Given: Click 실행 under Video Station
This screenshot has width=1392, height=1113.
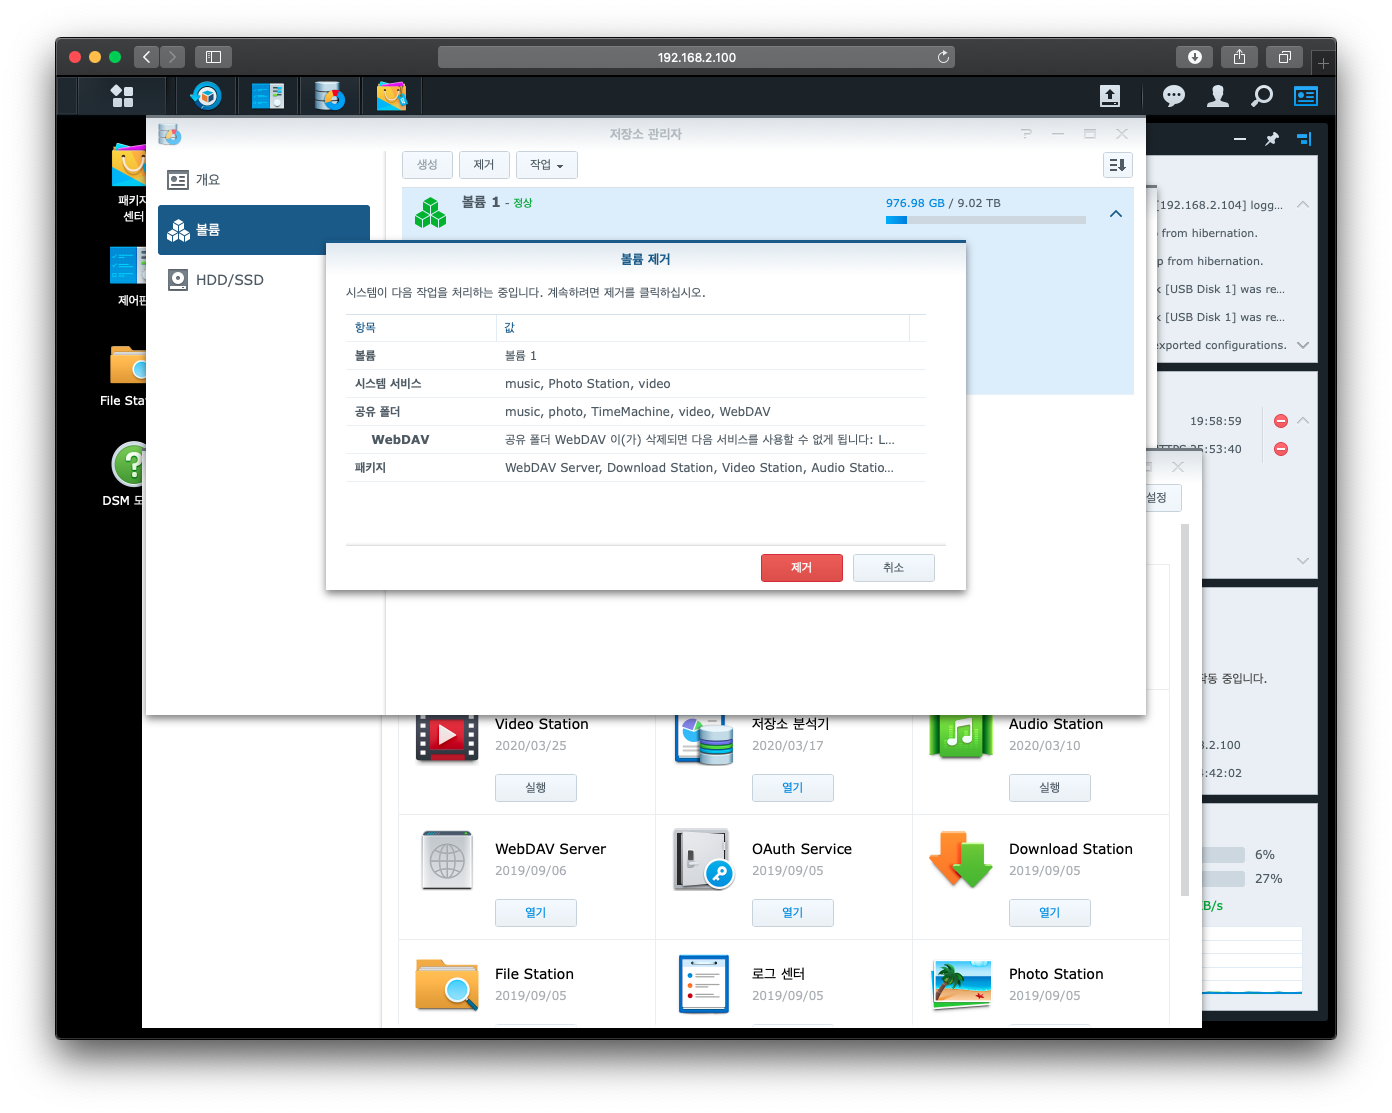Looking at the screenshot, I should pos(536,788).
